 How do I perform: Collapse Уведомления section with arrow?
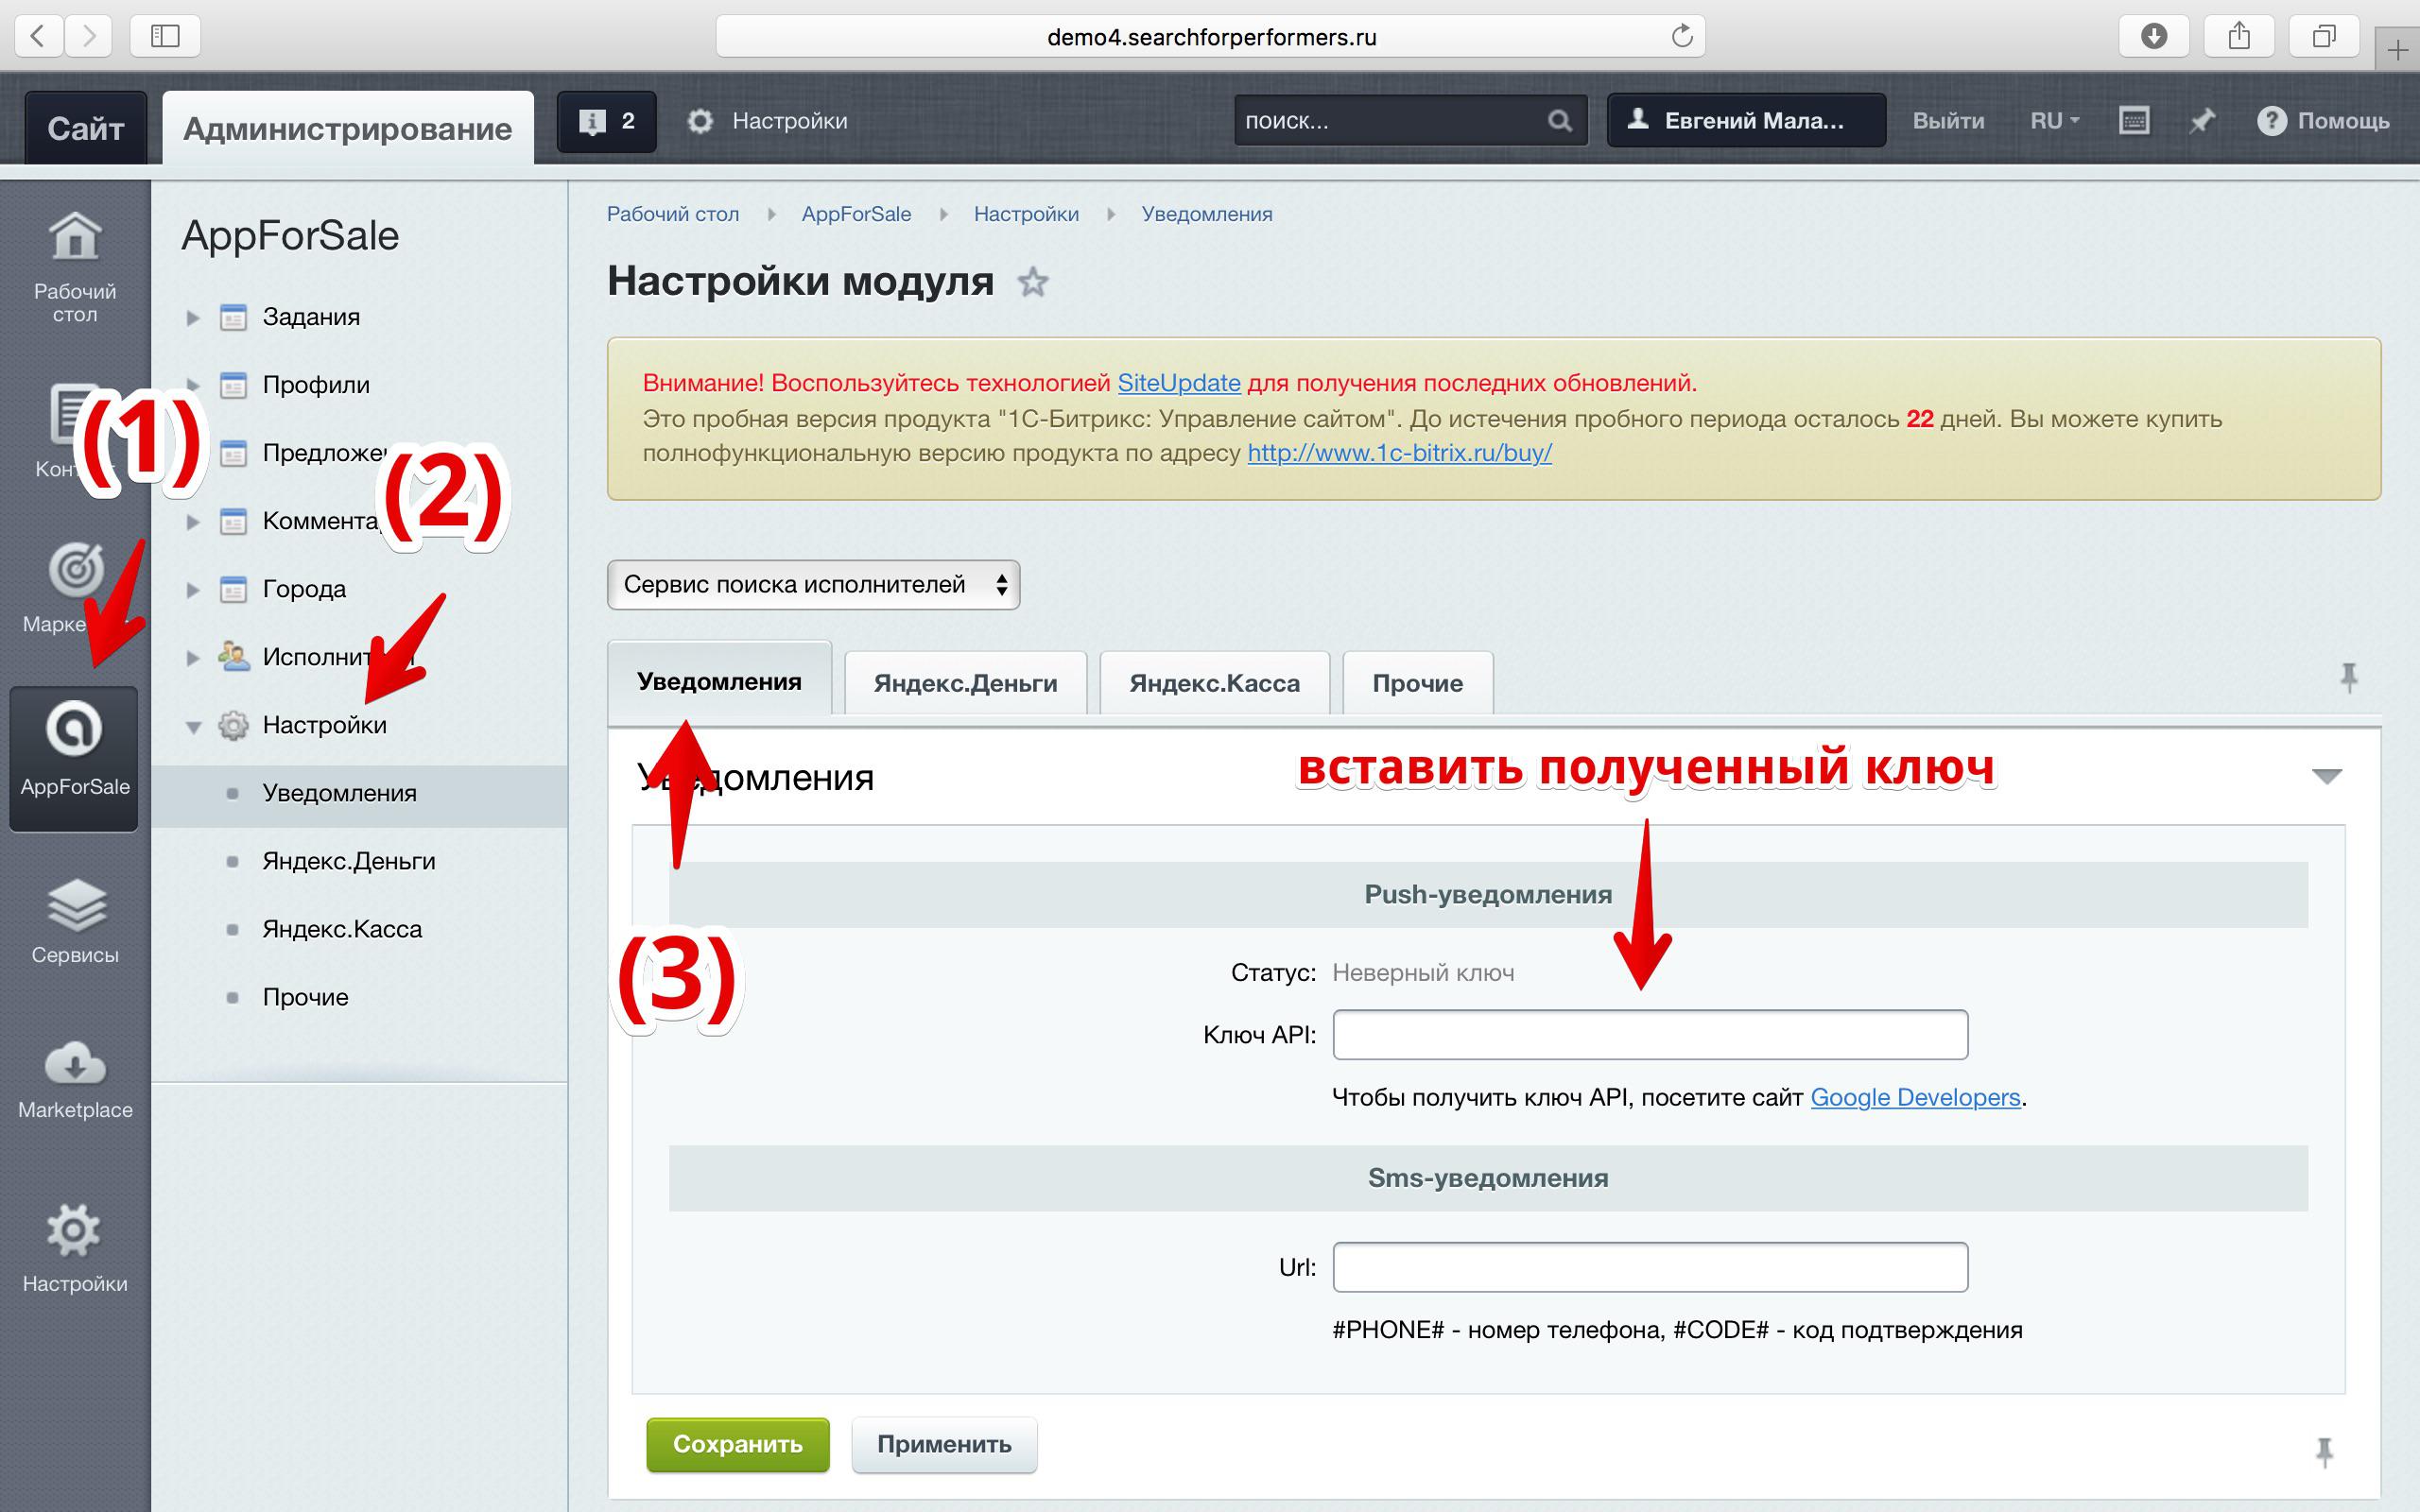(2327, 777)
